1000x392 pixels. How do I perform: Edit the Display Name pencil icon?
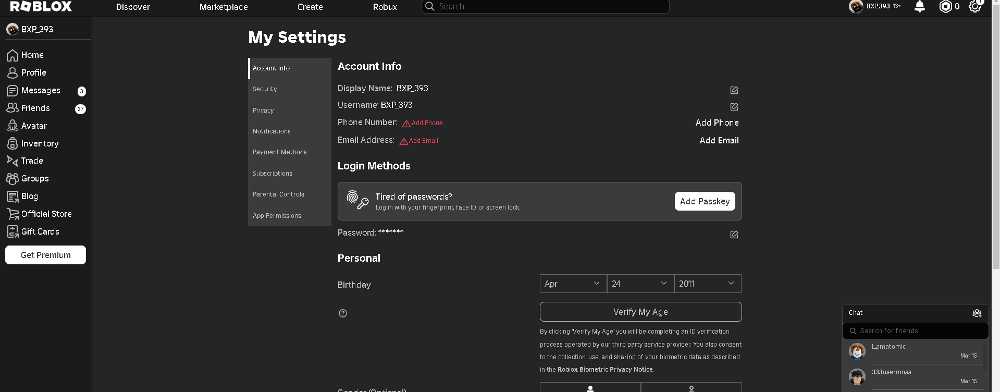(734, 90)
